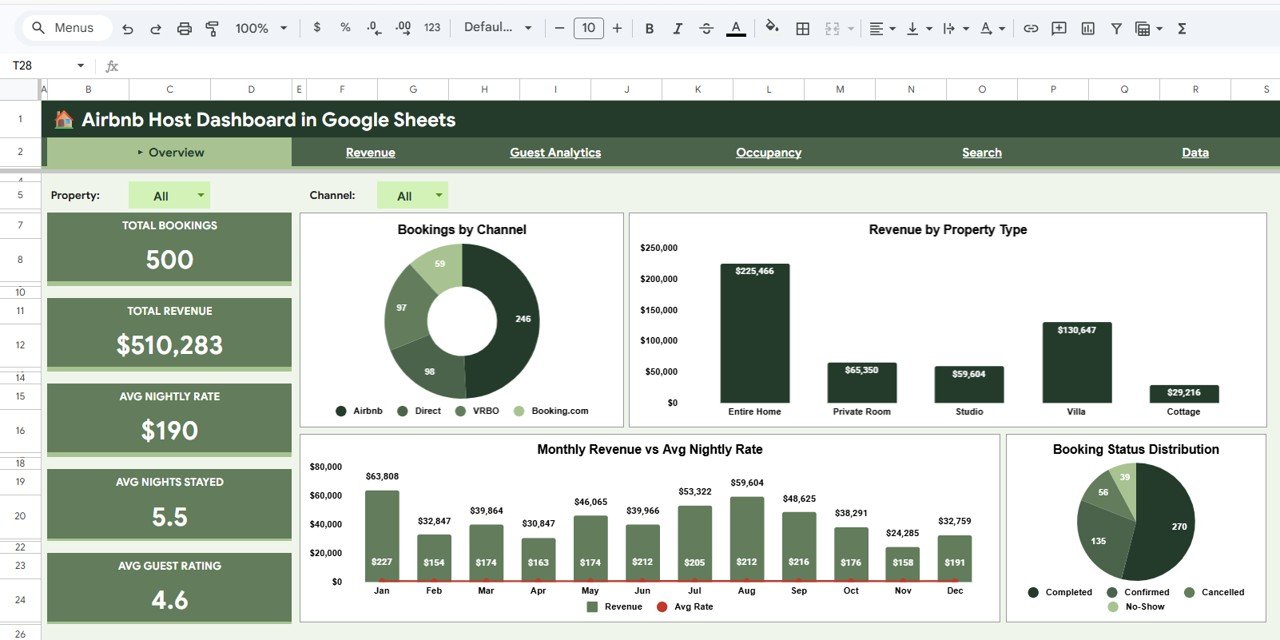
Task: Insert a comment
Action: pos(1059,27)
